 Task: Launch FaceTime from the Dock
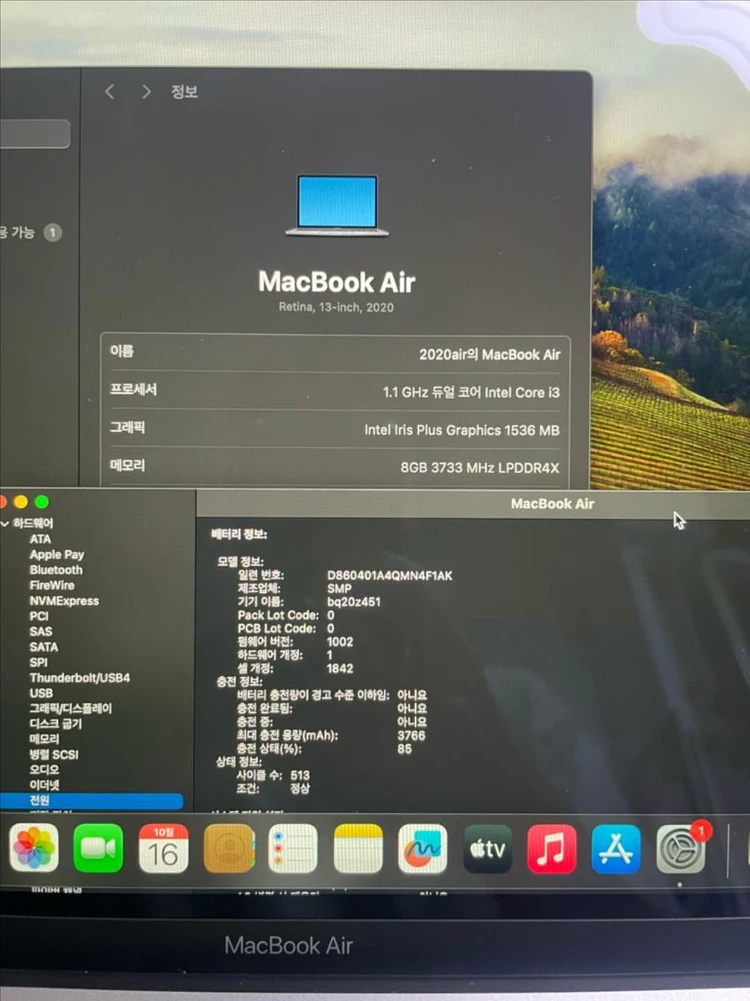pos(98,848)
